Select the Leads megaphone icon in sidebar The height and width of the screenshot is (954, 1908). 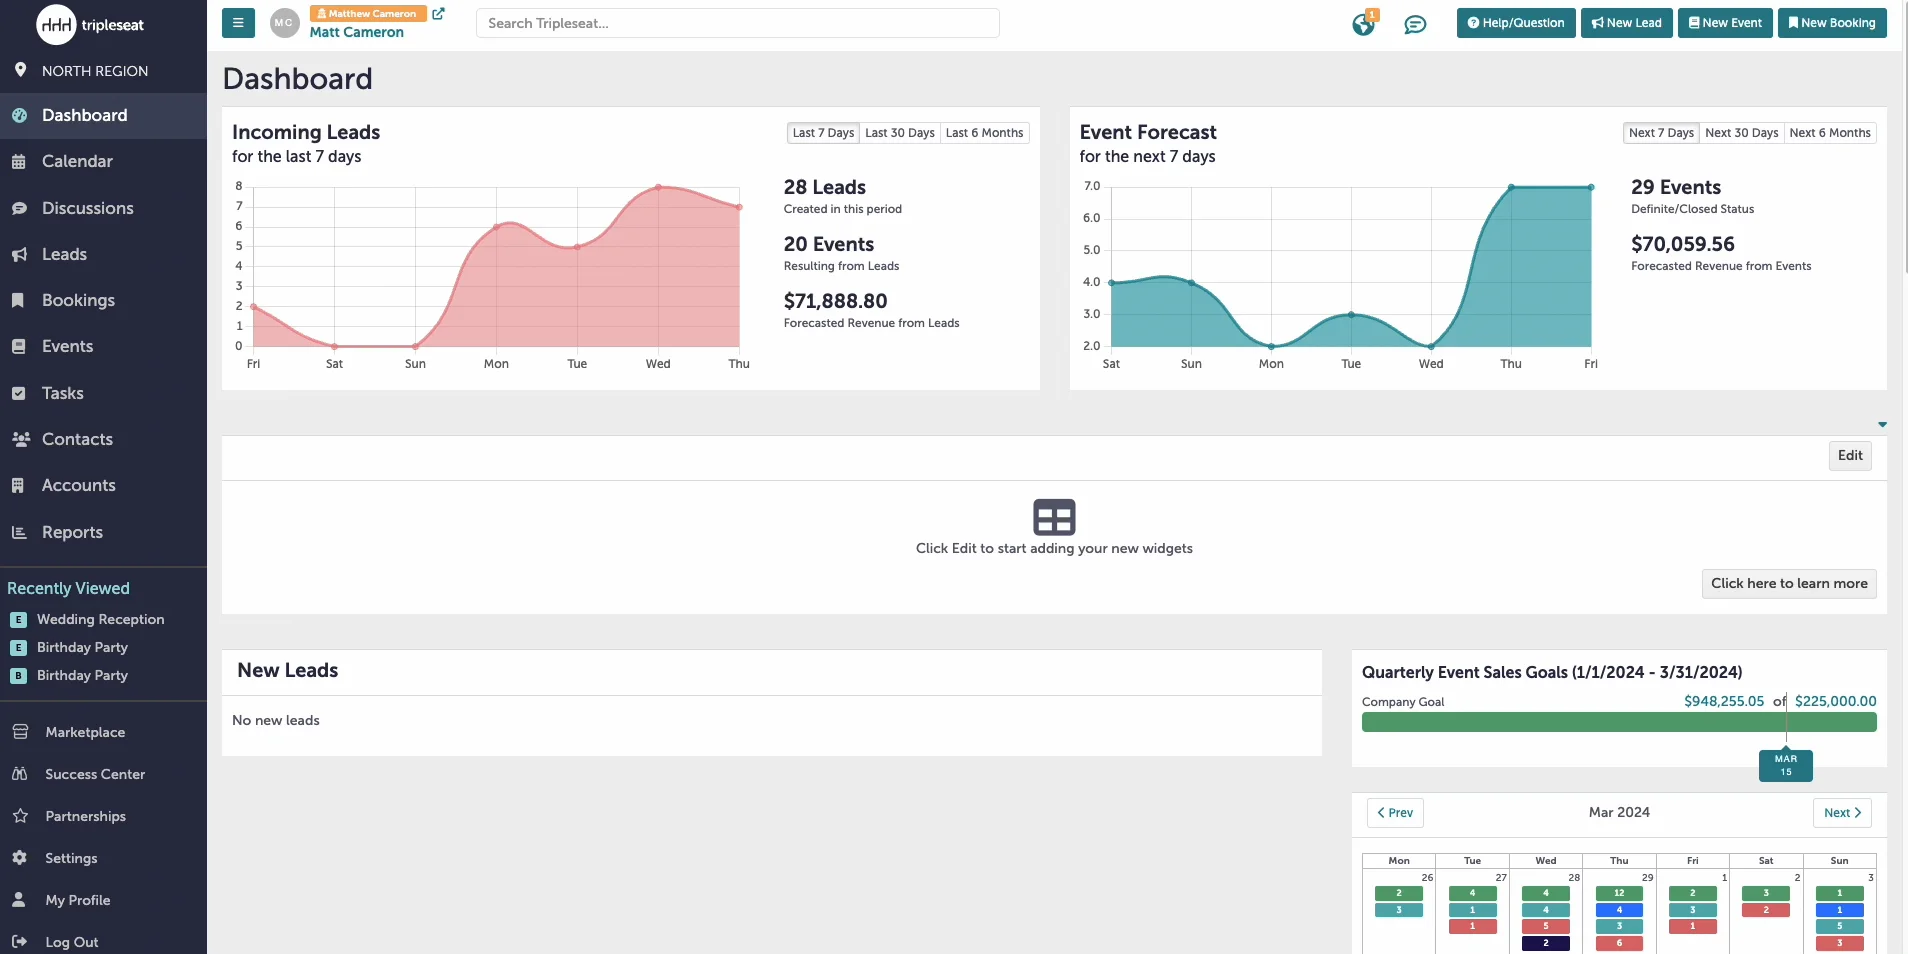tap(20, 254)
